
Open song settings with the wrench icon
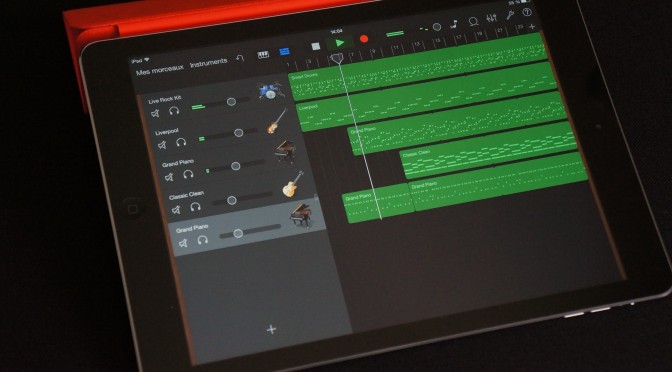coord(510,15)
